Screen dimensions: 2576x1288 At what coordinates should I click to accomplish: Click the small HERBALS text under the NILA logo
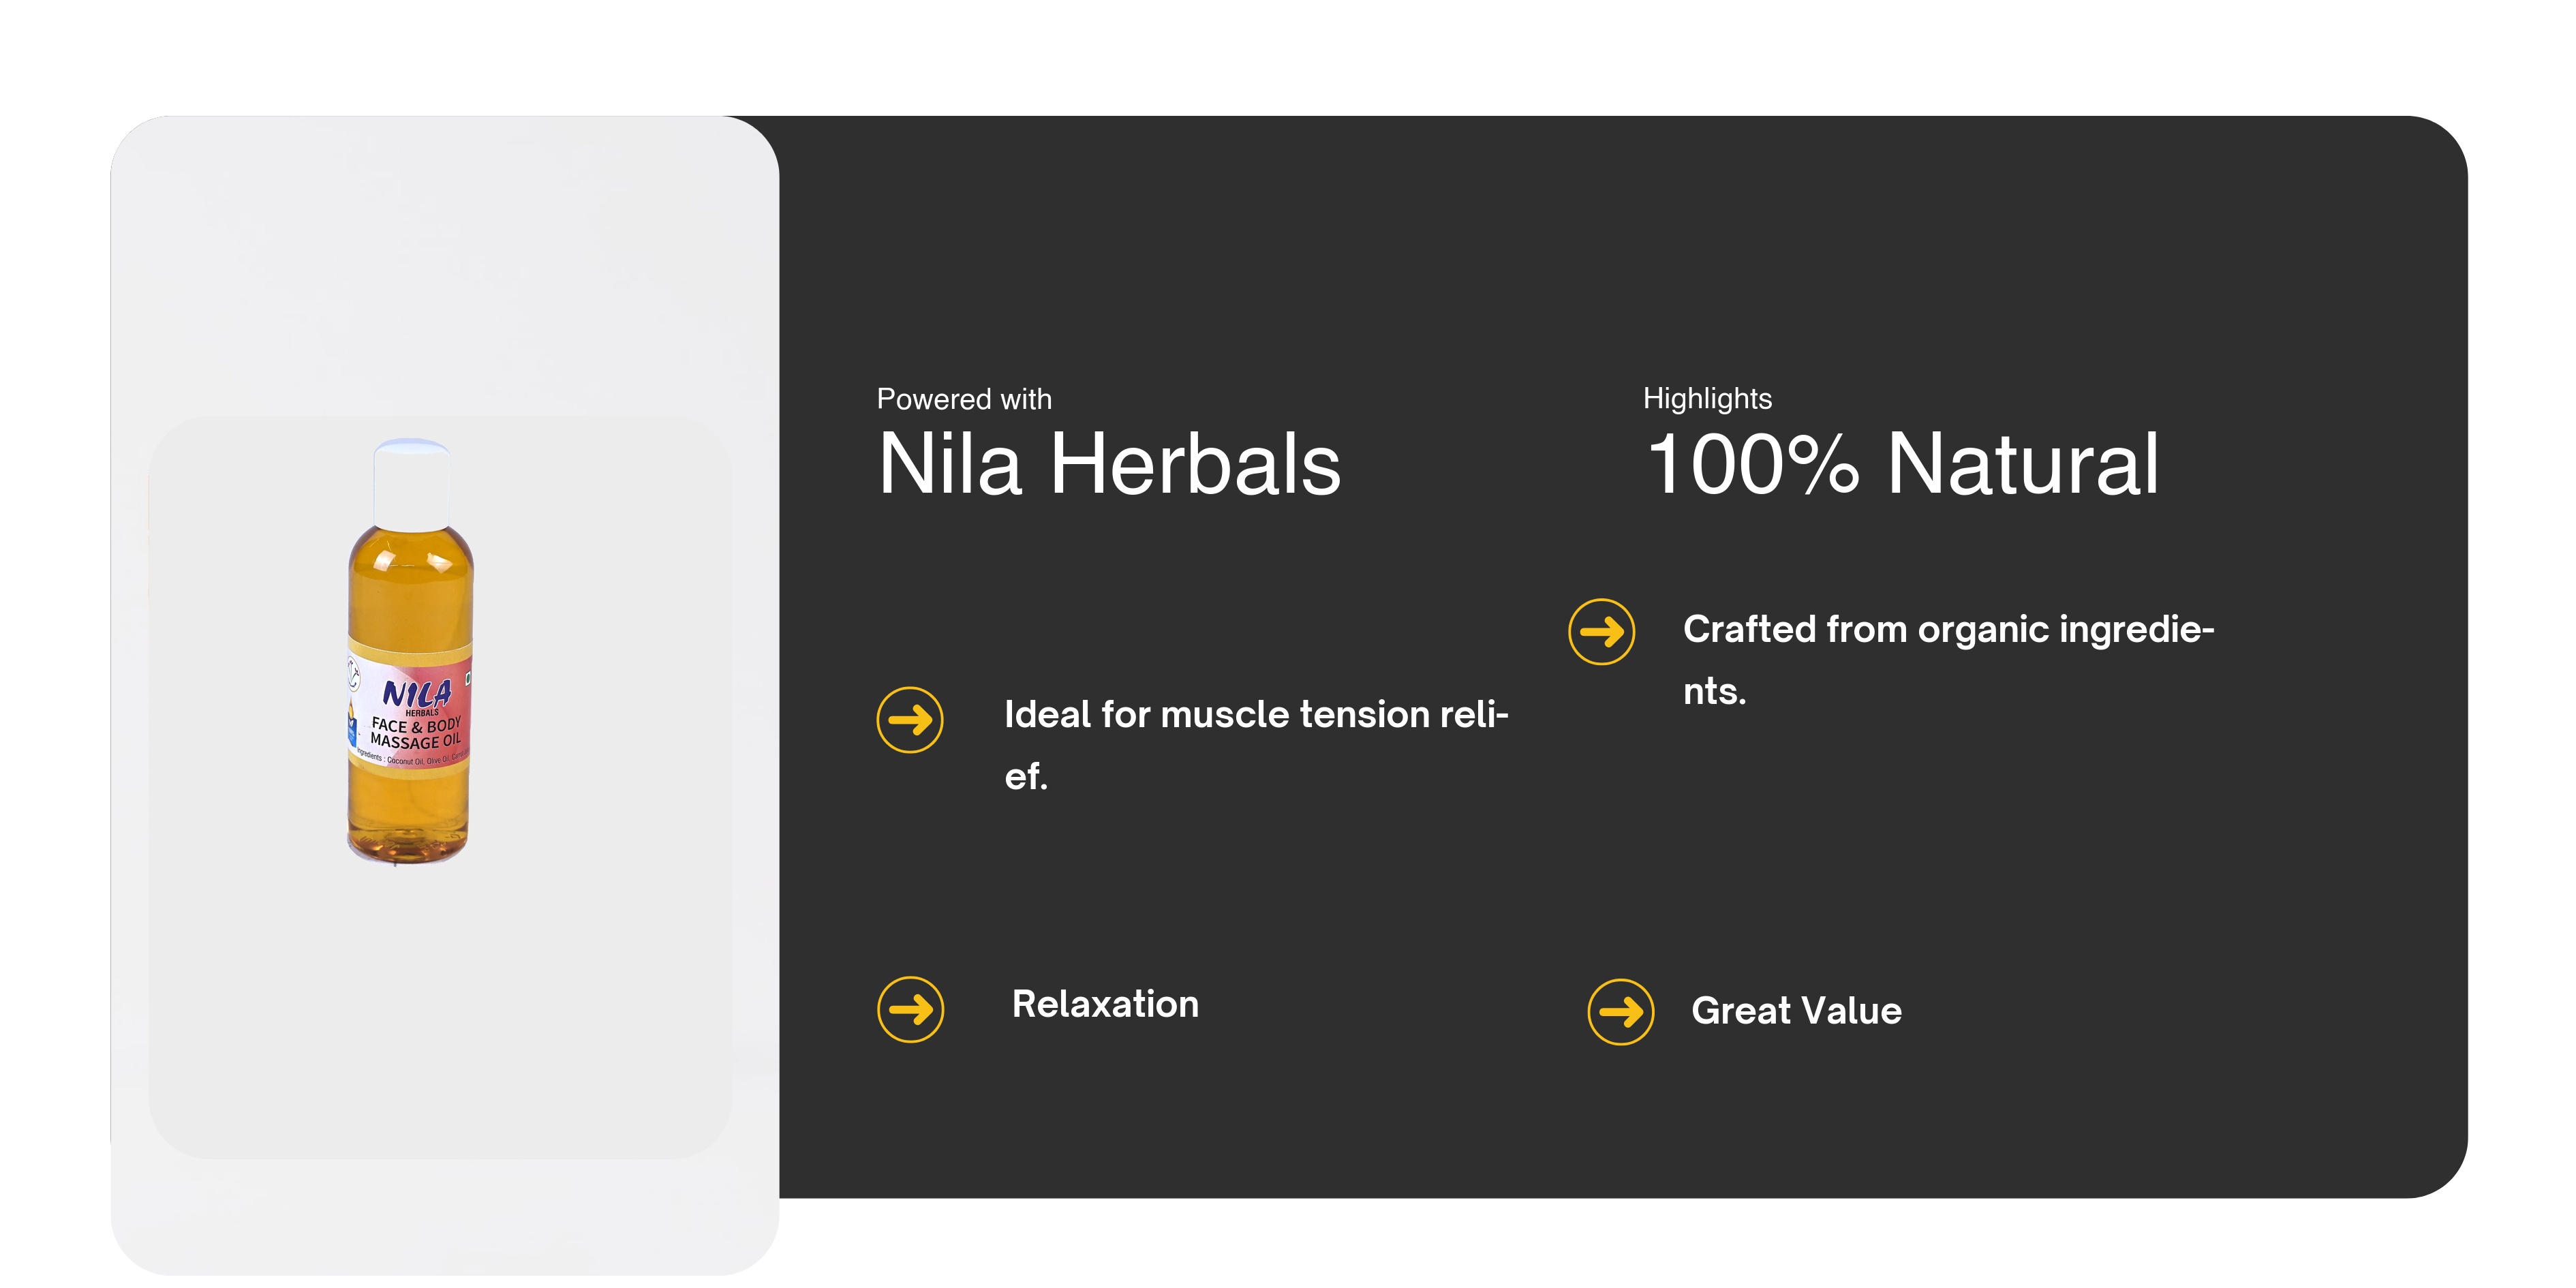pyautogui.click(x=422, y=713)
